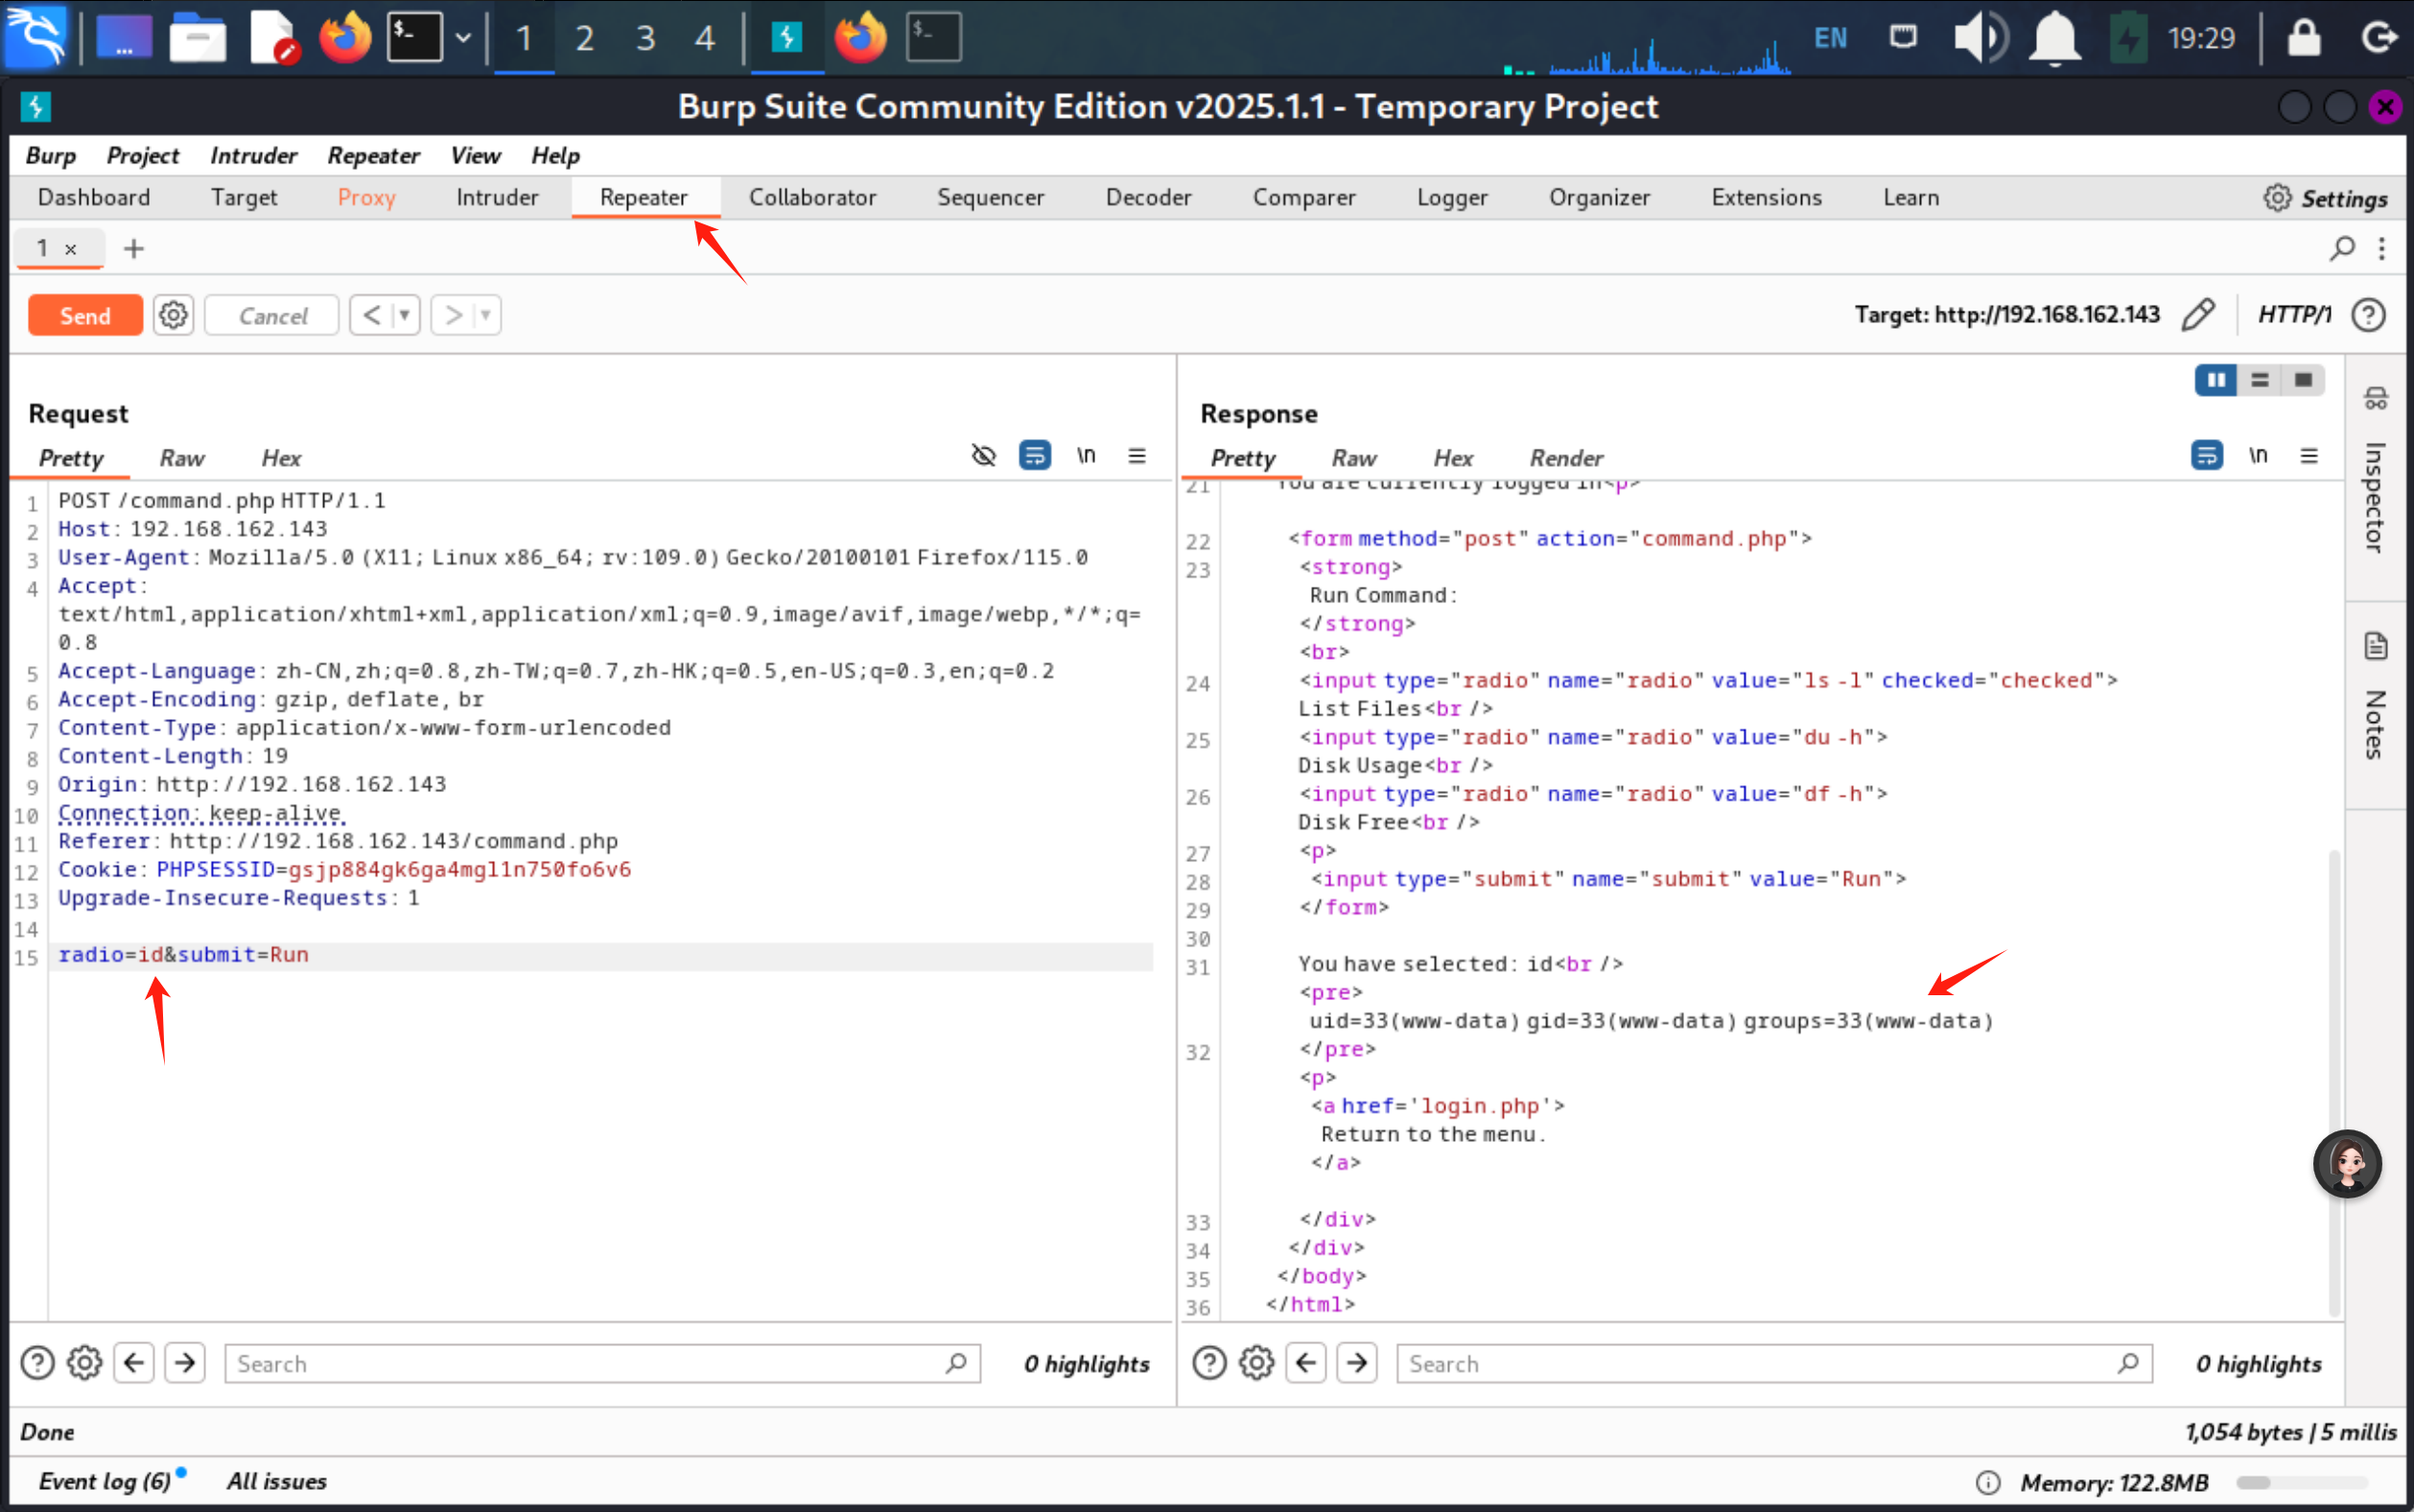Open the response Render view tab

pos(1565,458)
